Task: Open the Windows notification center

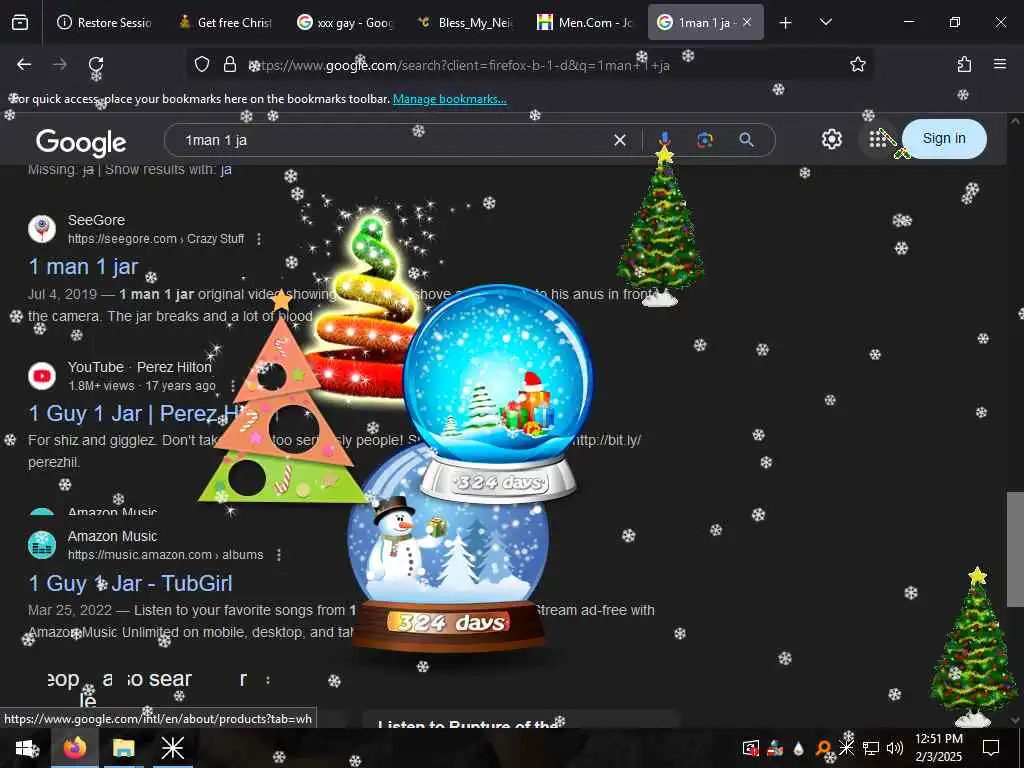Action: pyautogui.click(x=991, y=748)
